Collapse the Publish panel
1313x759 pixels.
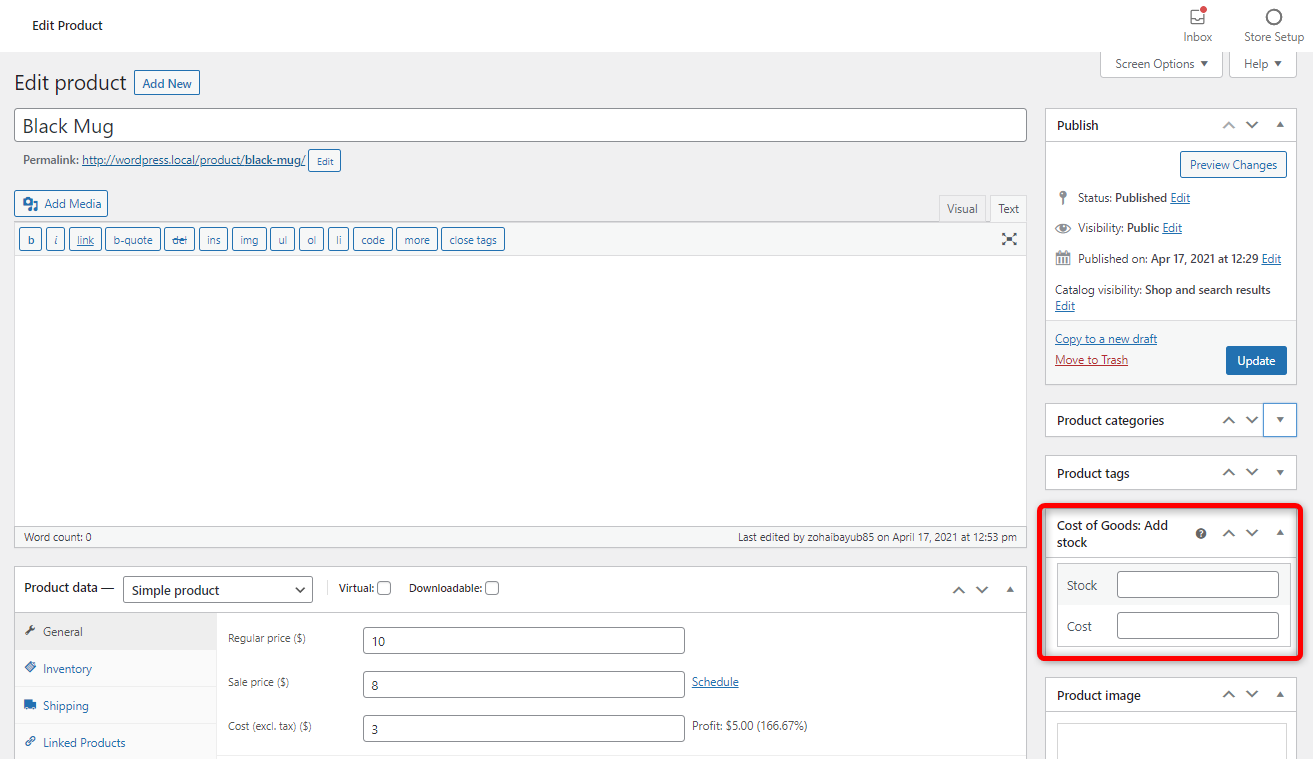[x=1280, y=125]
